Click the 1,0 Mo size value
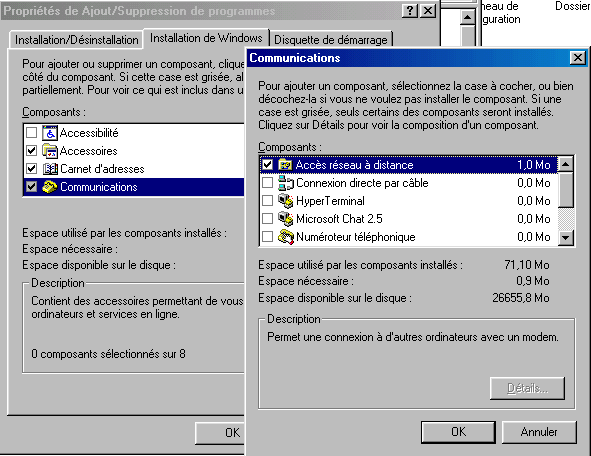 (x=533, y=165)
